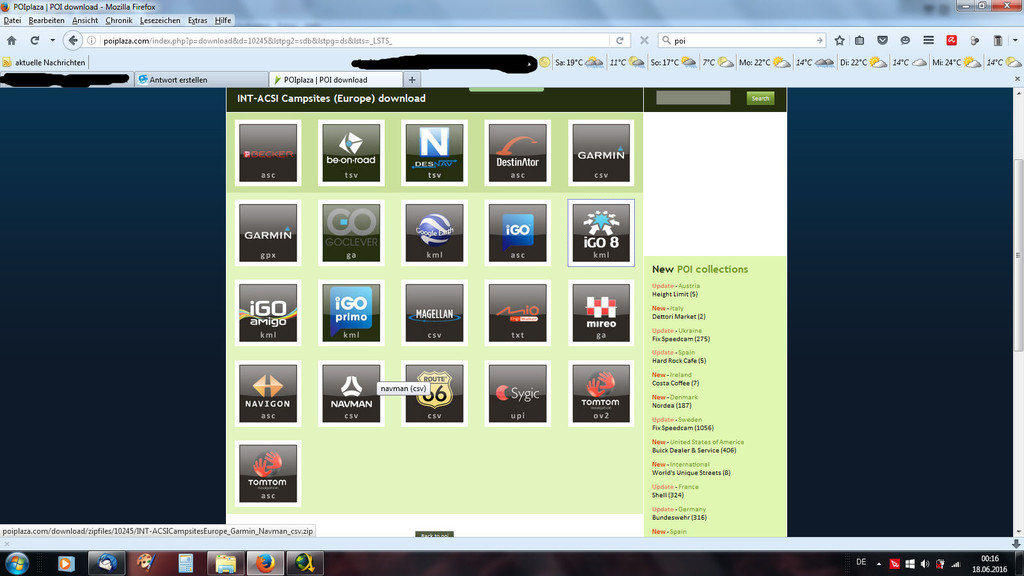Open the Pocket toolbar icon
The height and width of the screenshot is (576, 1024).
(882, 40)
